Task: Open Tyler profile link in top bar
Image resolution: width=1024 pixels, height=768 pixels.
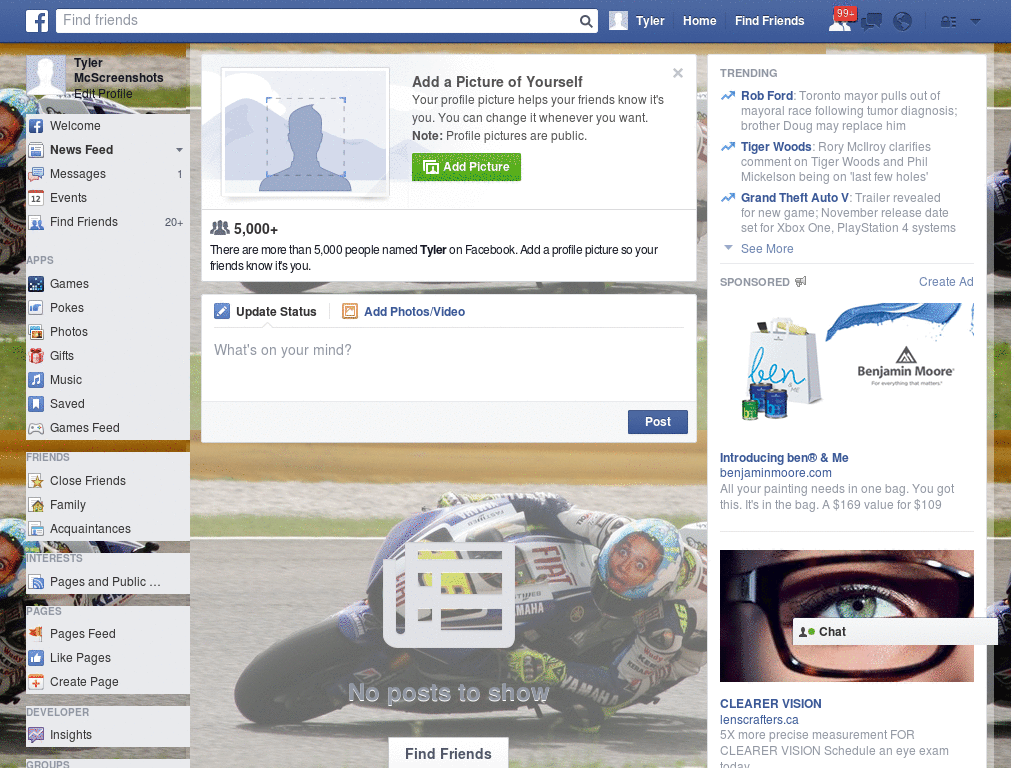Action: [650, 21]
